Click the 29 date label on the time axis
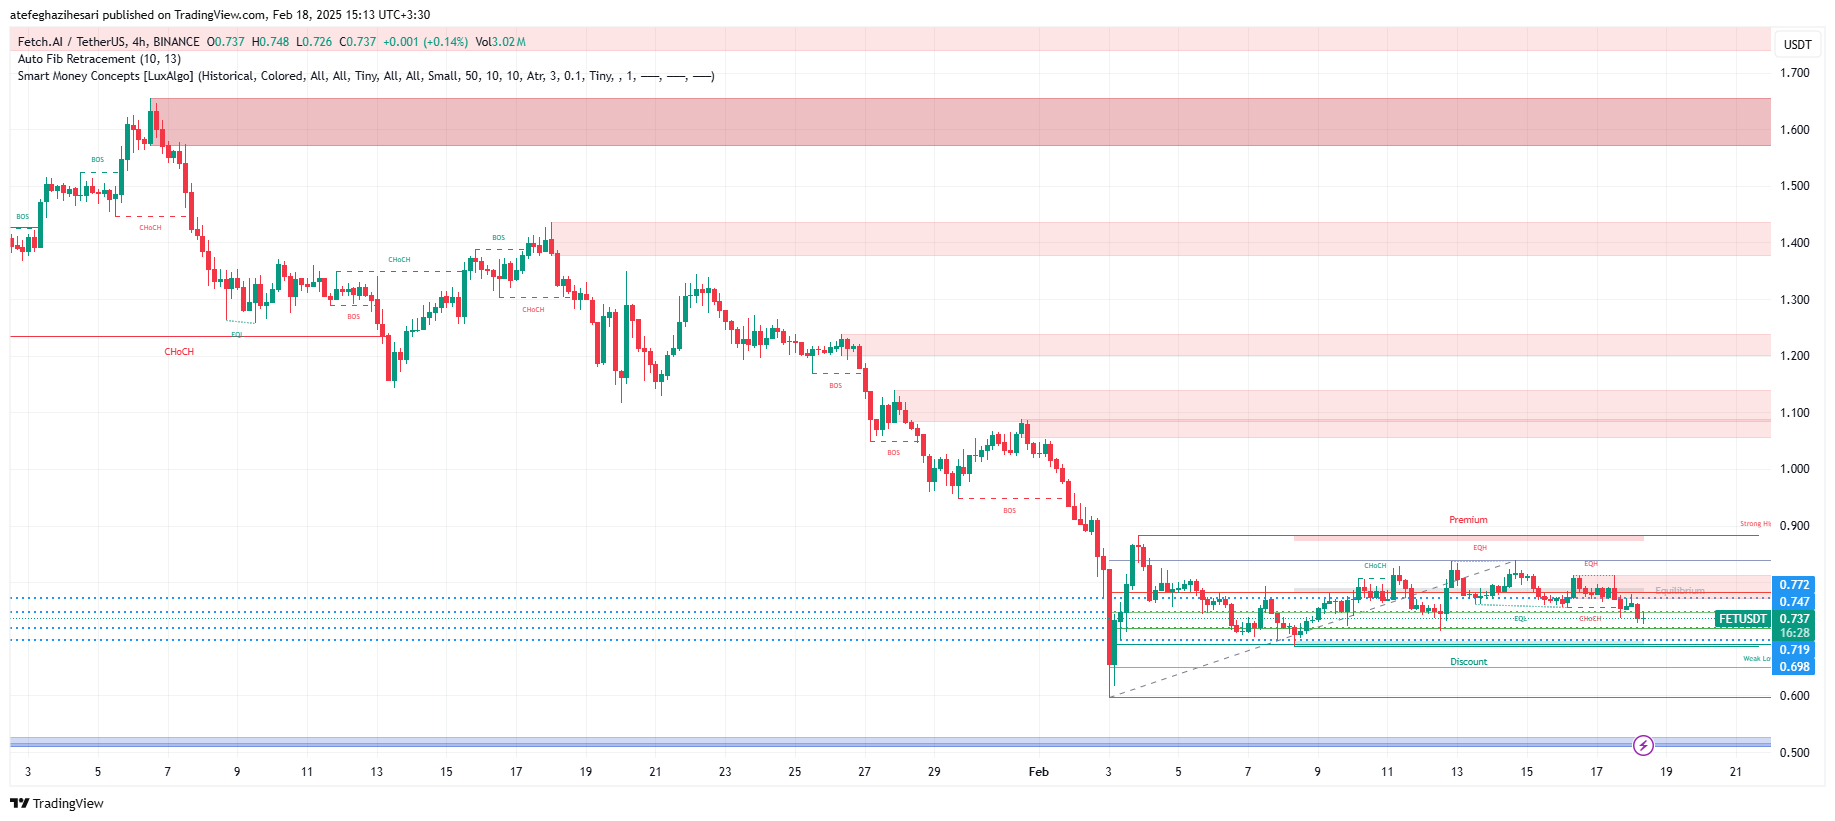This screenshot has width=1835, height=821. (x=934, y=772)
